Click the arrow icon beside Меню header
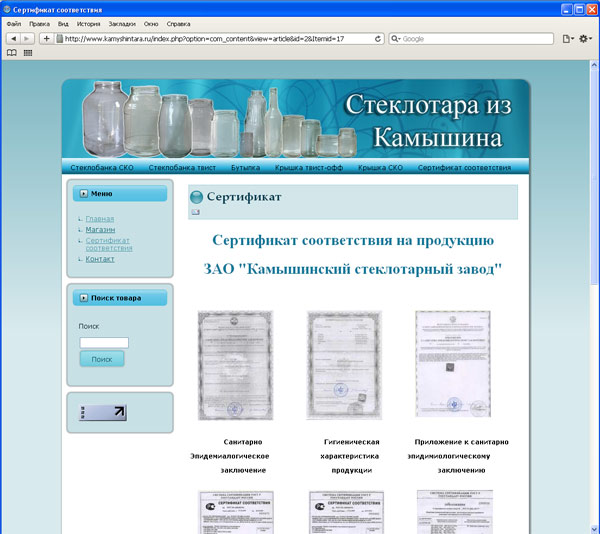Viewport: 600px width, 534px height. [84, 194]
